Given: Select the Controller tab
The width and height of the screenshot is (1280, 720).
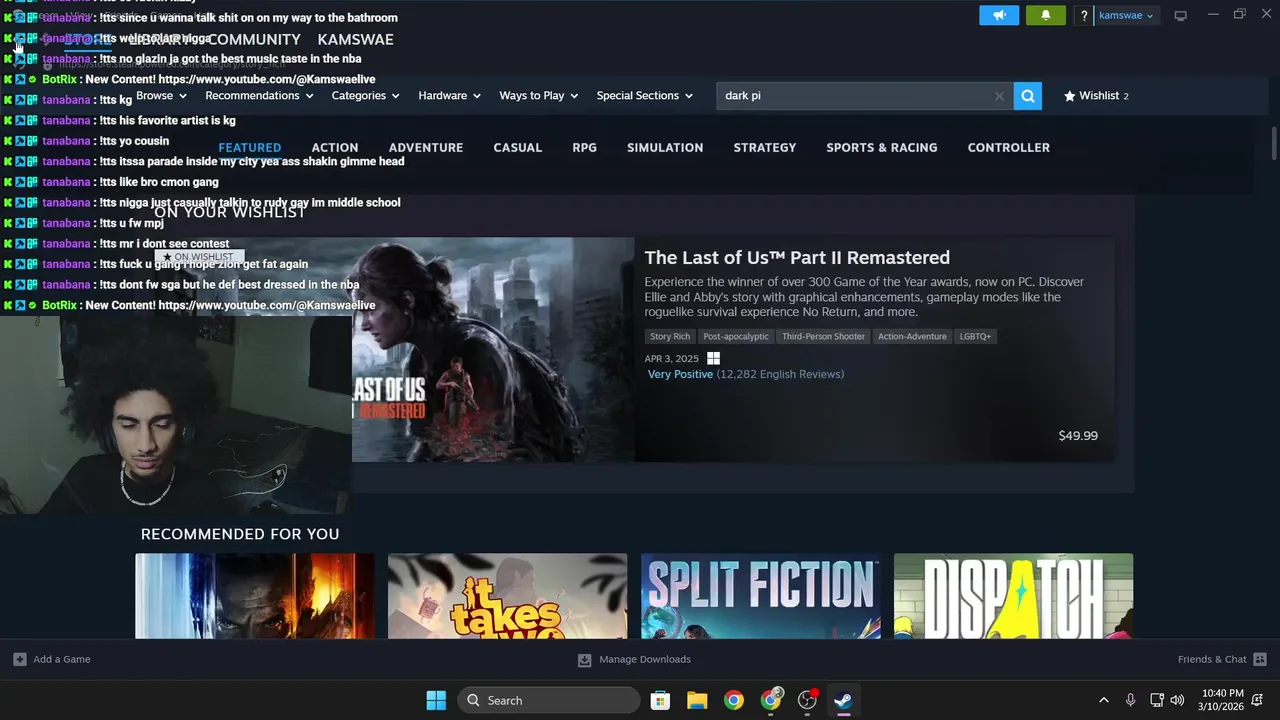Looking at the screenshot, I should point(1009,147).
